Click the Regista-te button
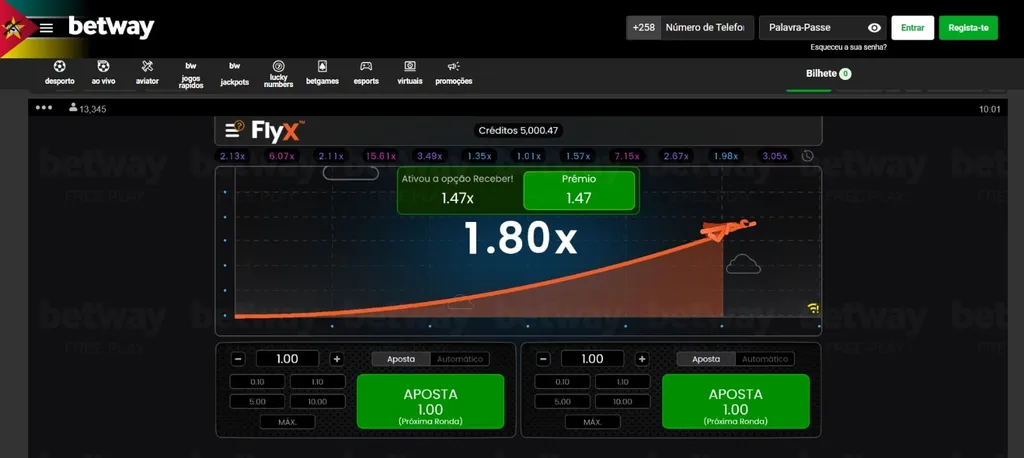1024x458 pixels. click(968, 27)
